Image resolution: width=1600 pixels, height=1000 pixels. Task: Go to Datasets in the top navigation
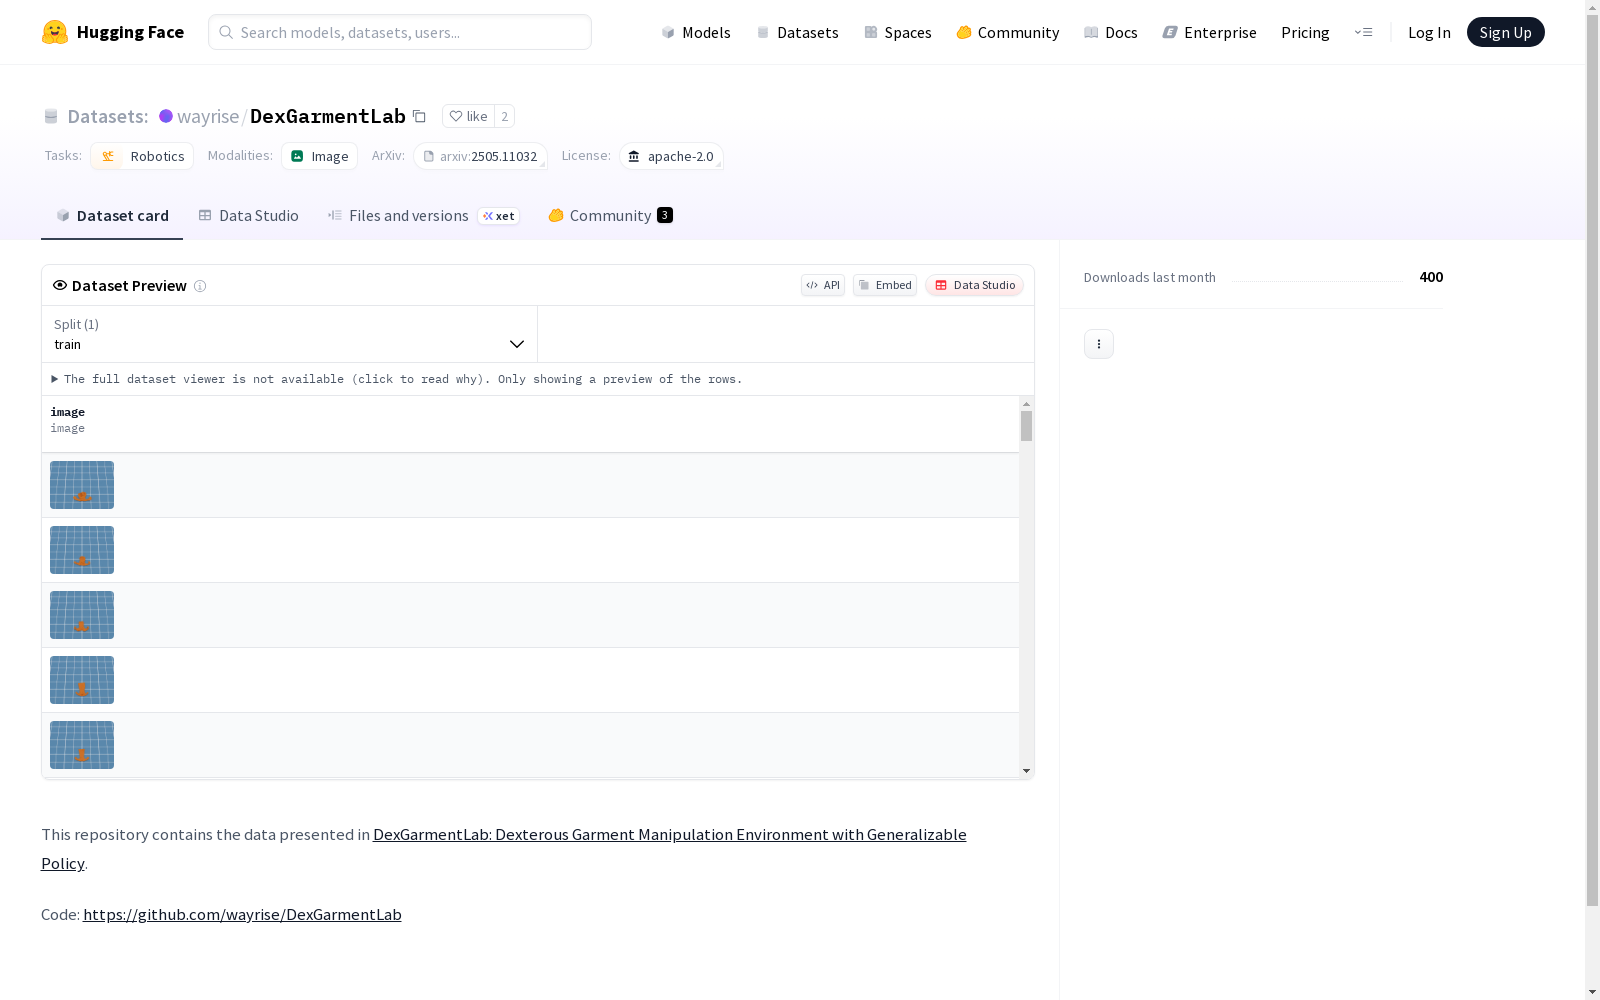(x=797, y=32)
